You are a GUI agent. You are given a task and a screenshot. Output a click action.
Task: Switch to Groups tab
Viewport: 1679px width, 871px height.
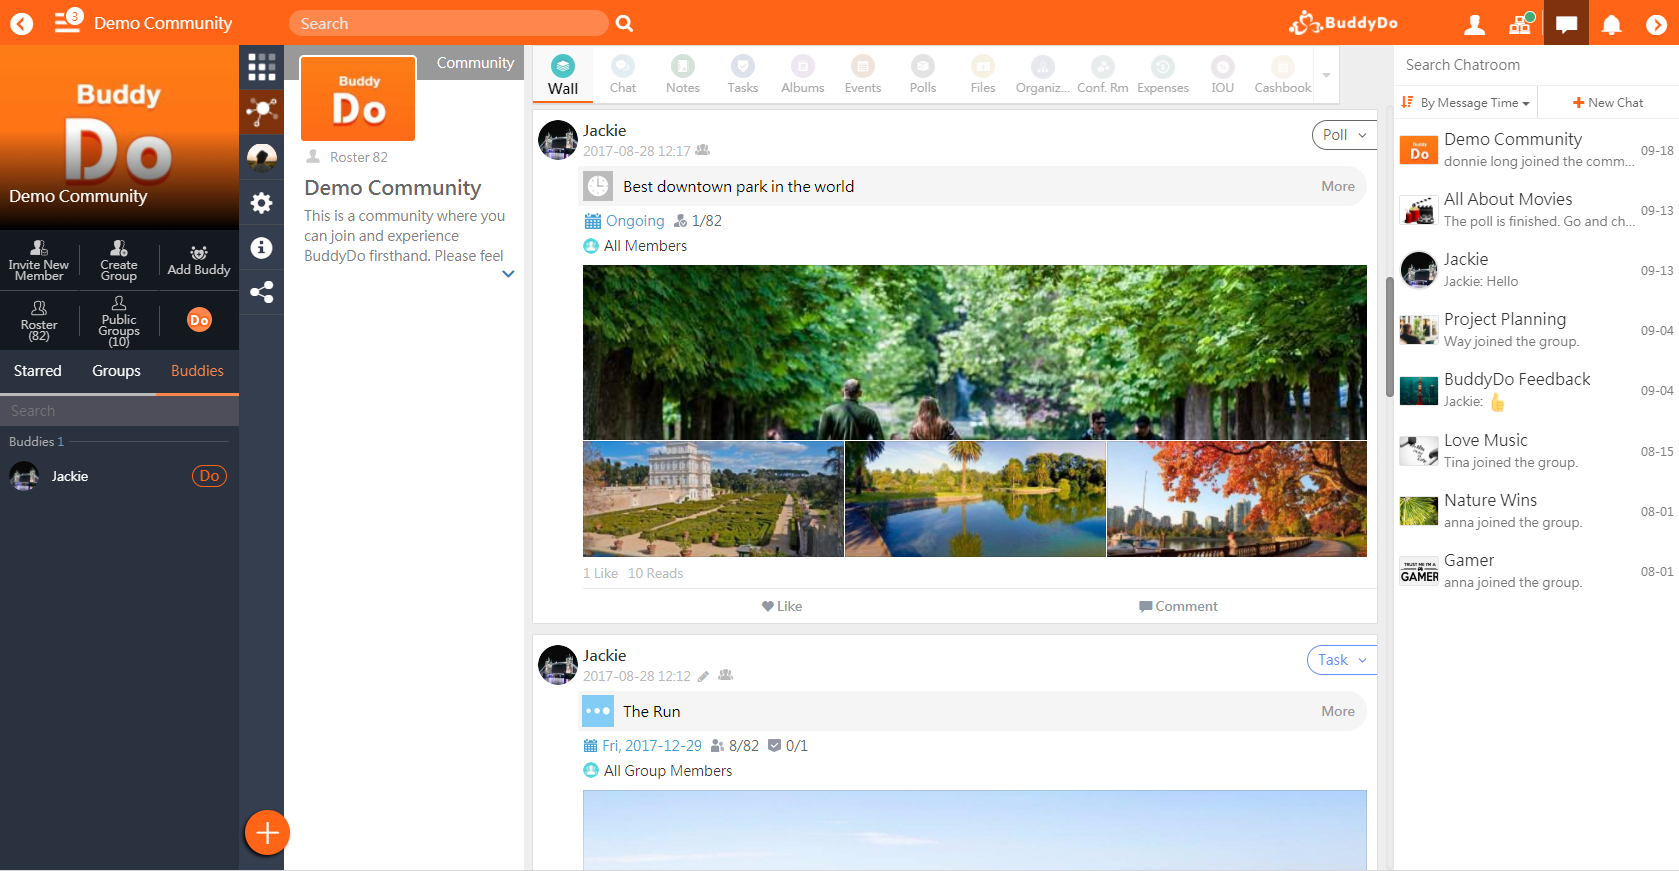pos(116,371)
